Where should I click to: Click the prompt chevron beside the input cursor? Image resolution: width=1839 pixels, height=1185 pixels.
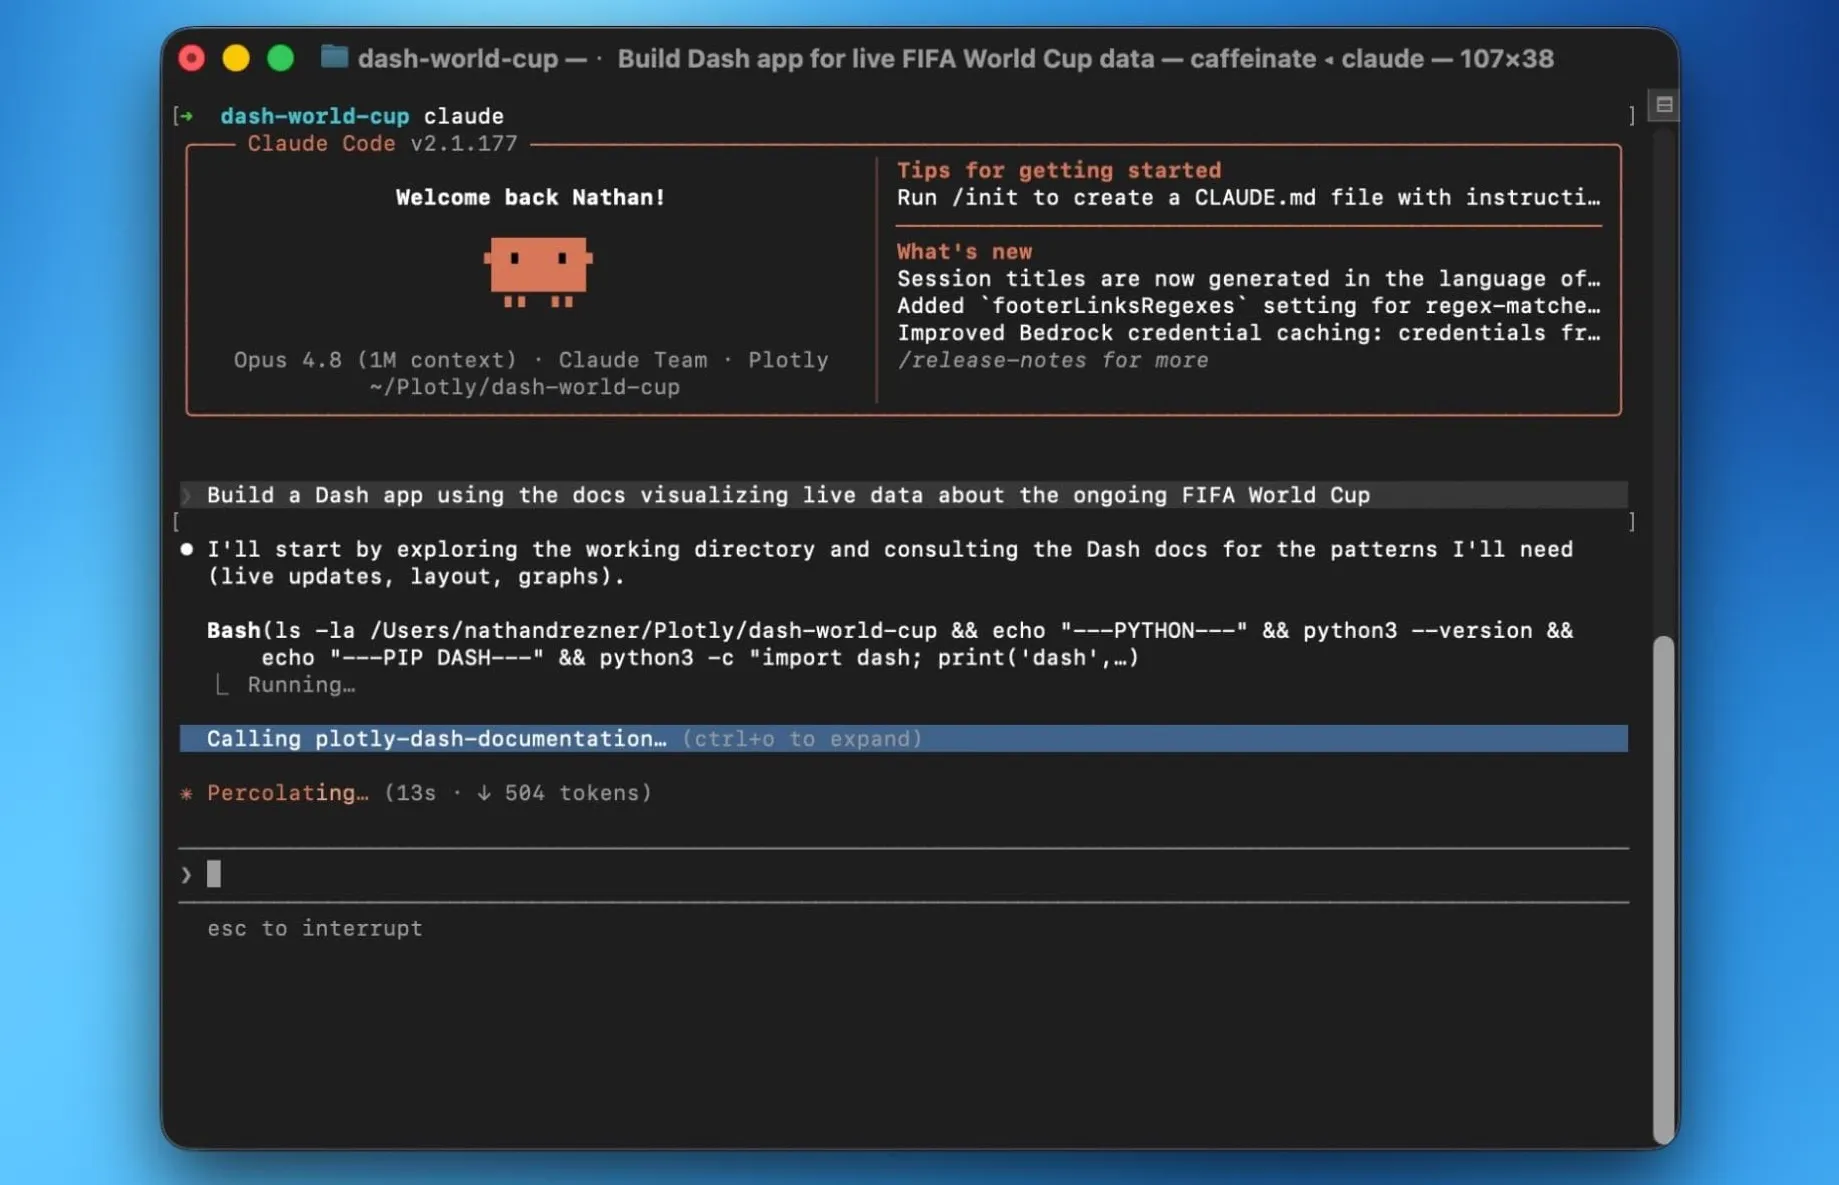[x=186, y=875]
